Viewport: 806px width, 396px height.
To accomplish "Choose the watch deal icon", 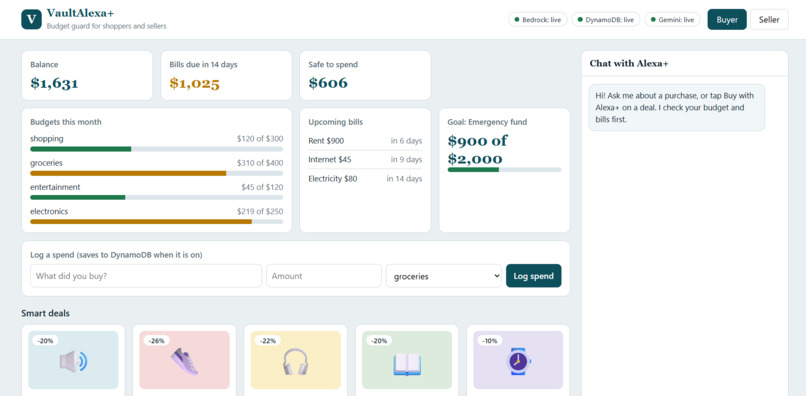I will tap(518, 361).
